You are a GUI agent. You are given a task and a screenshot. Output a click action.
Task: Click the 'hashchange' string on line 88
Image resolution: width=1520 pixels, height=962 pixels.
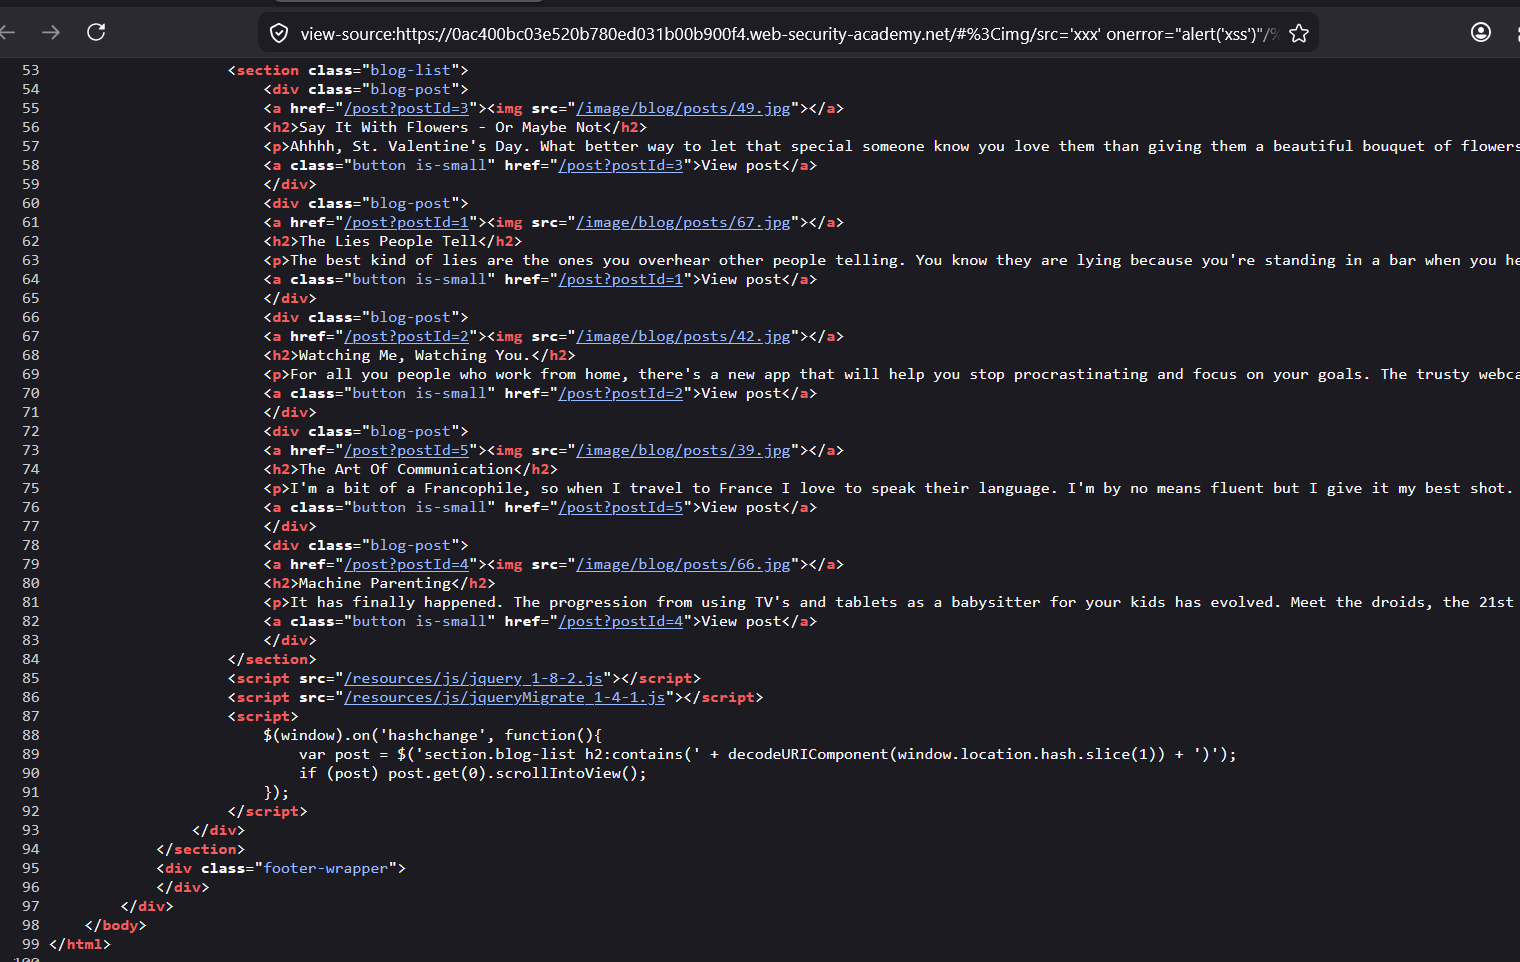pyautogui.click(x=433, y=735)
